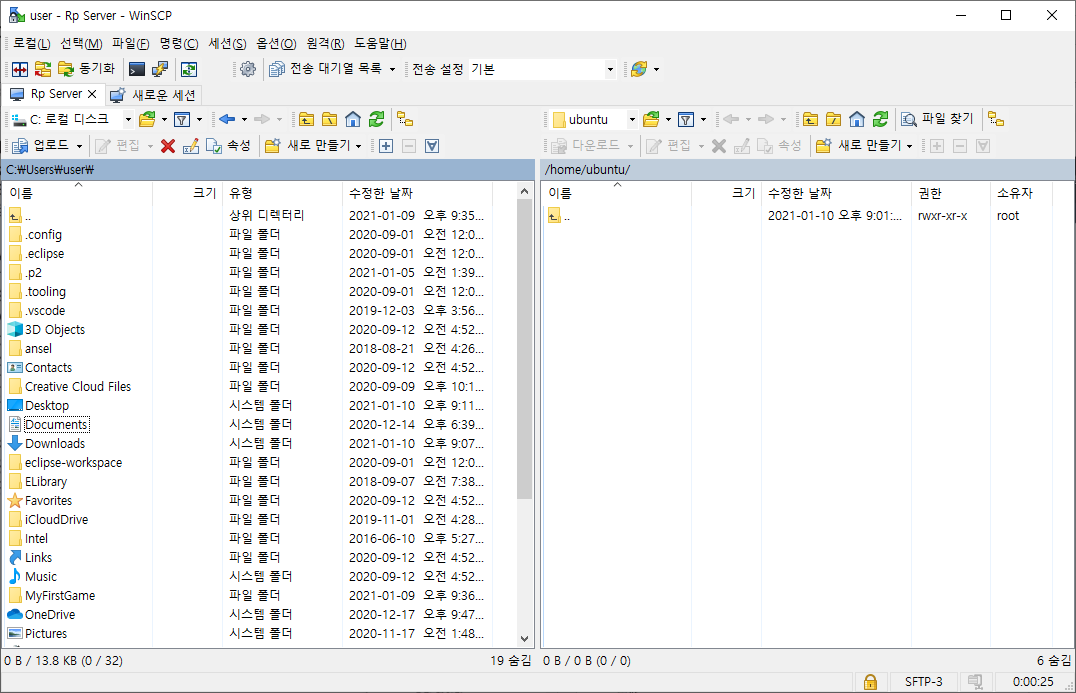Click local panel Open Directory folder icon
Image resolution: width=1076 pixels, height=693 pixels.
(x=147, y=119)
